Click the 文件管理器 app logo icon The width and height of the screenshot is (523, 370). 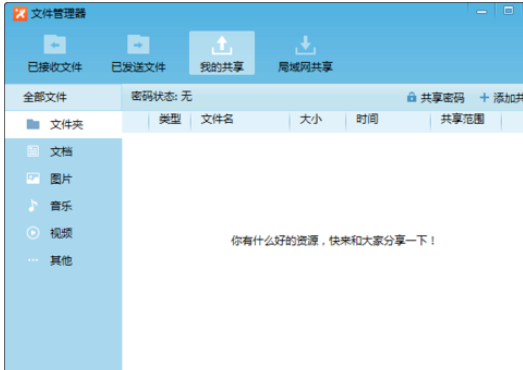point(20,14)
